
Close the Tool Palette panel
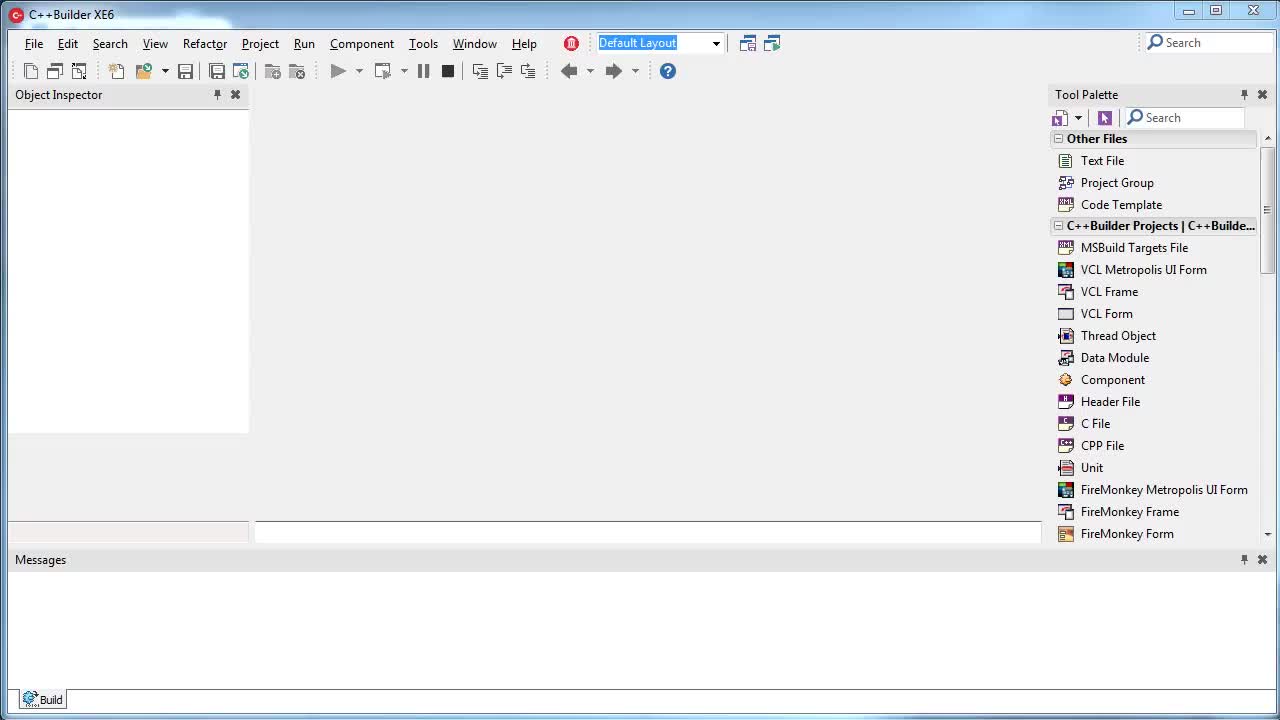point(1262,95)
